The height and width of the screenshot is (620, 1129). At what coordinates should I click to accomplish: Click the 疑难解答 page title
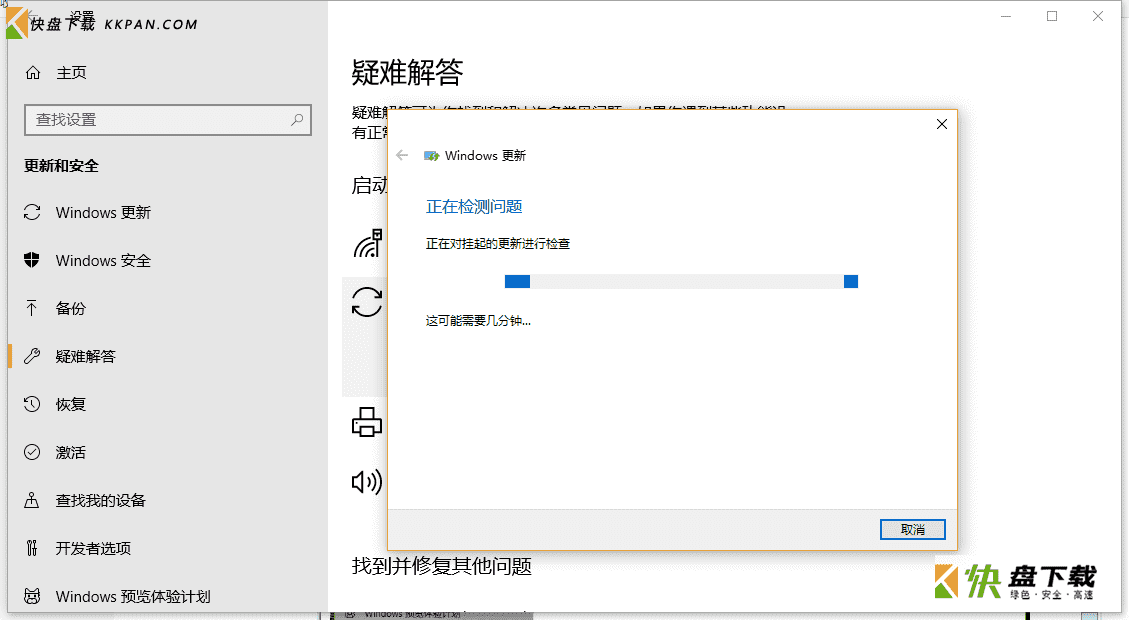407,73
